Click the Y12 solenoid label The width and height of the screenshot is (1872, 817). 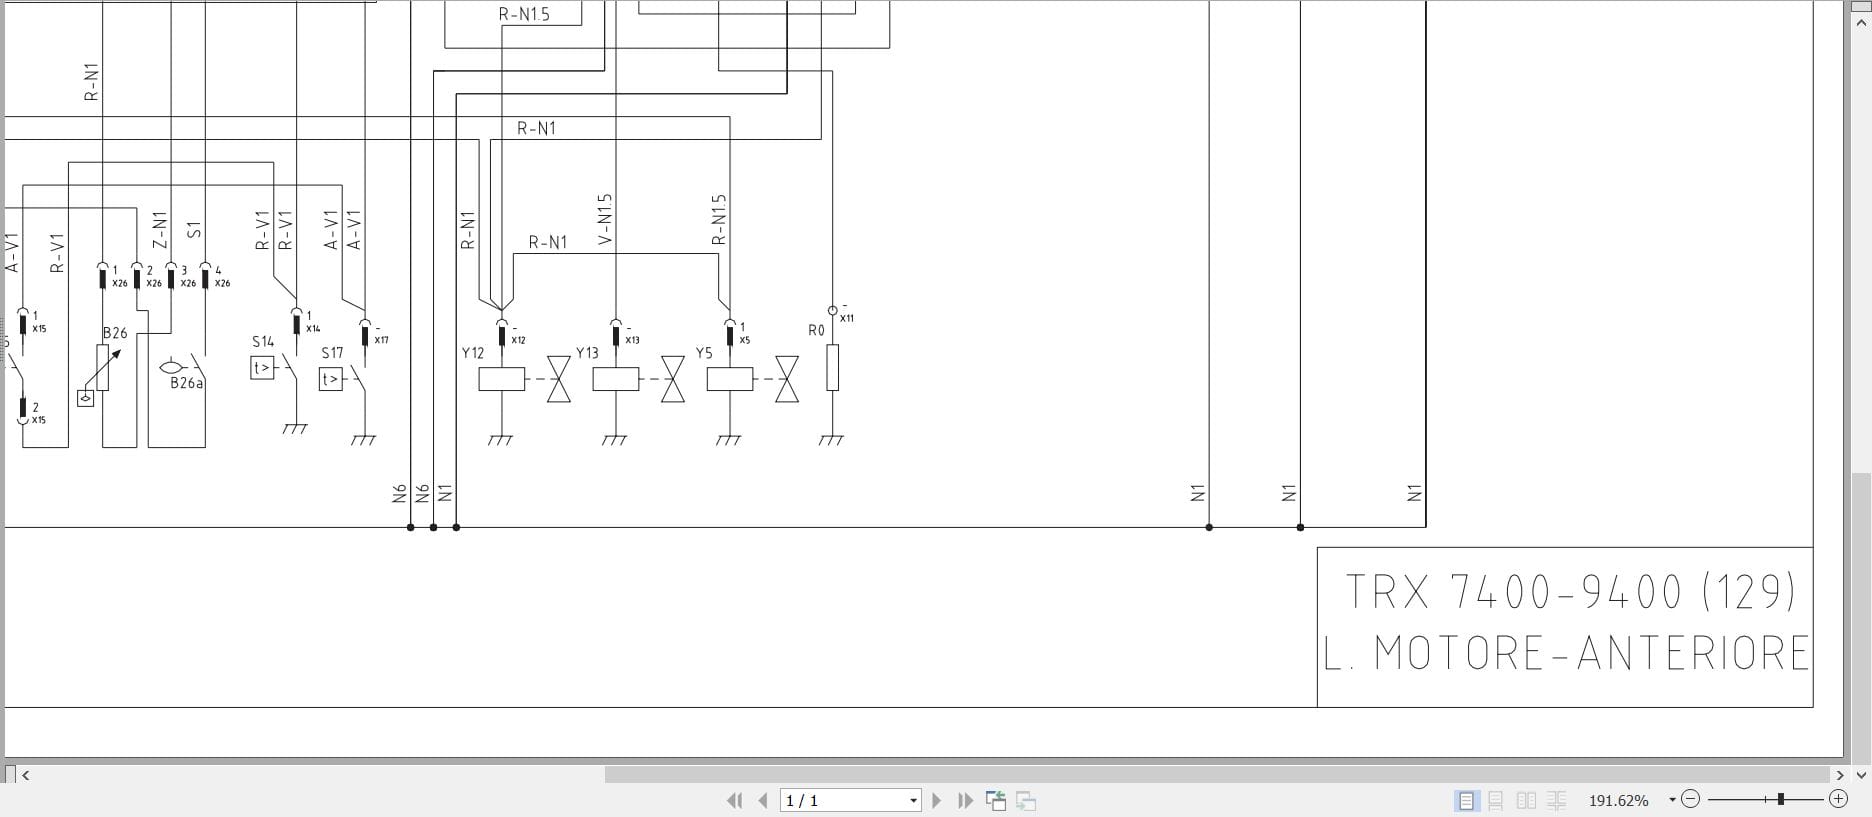coord(473,353)
